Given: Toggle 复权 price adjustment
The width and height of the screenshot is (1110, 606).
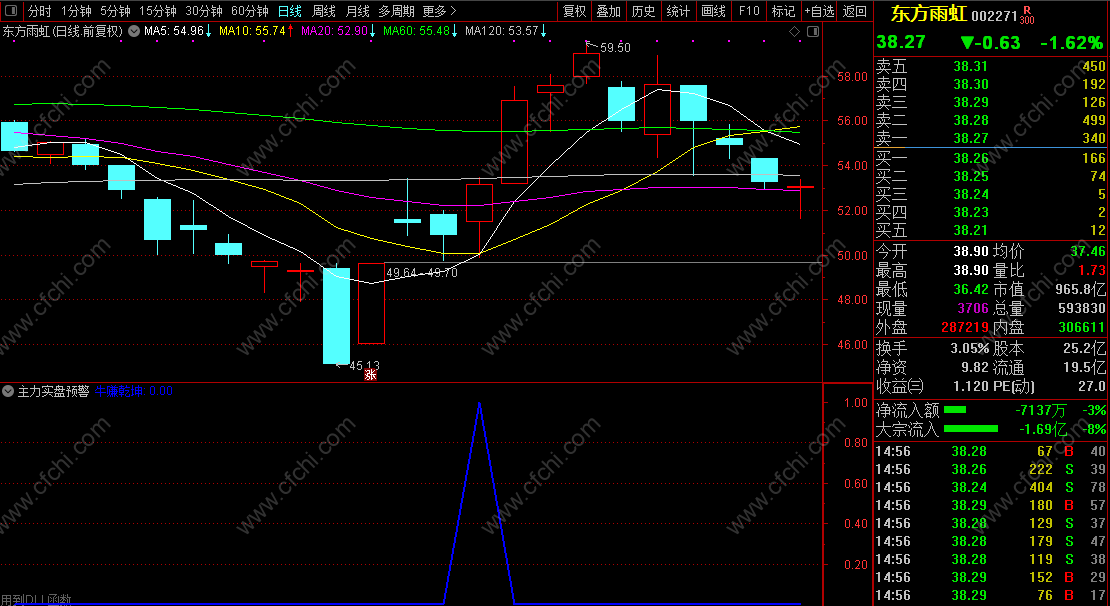Looking at the screenshot, I should [574, 11].
